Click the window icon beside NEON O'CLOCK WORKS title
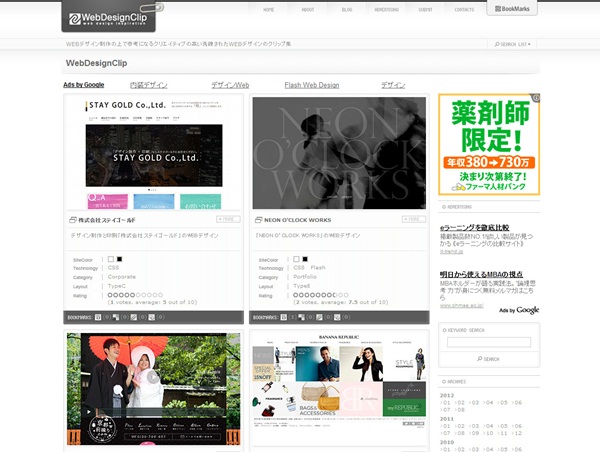 pos(258,220)
